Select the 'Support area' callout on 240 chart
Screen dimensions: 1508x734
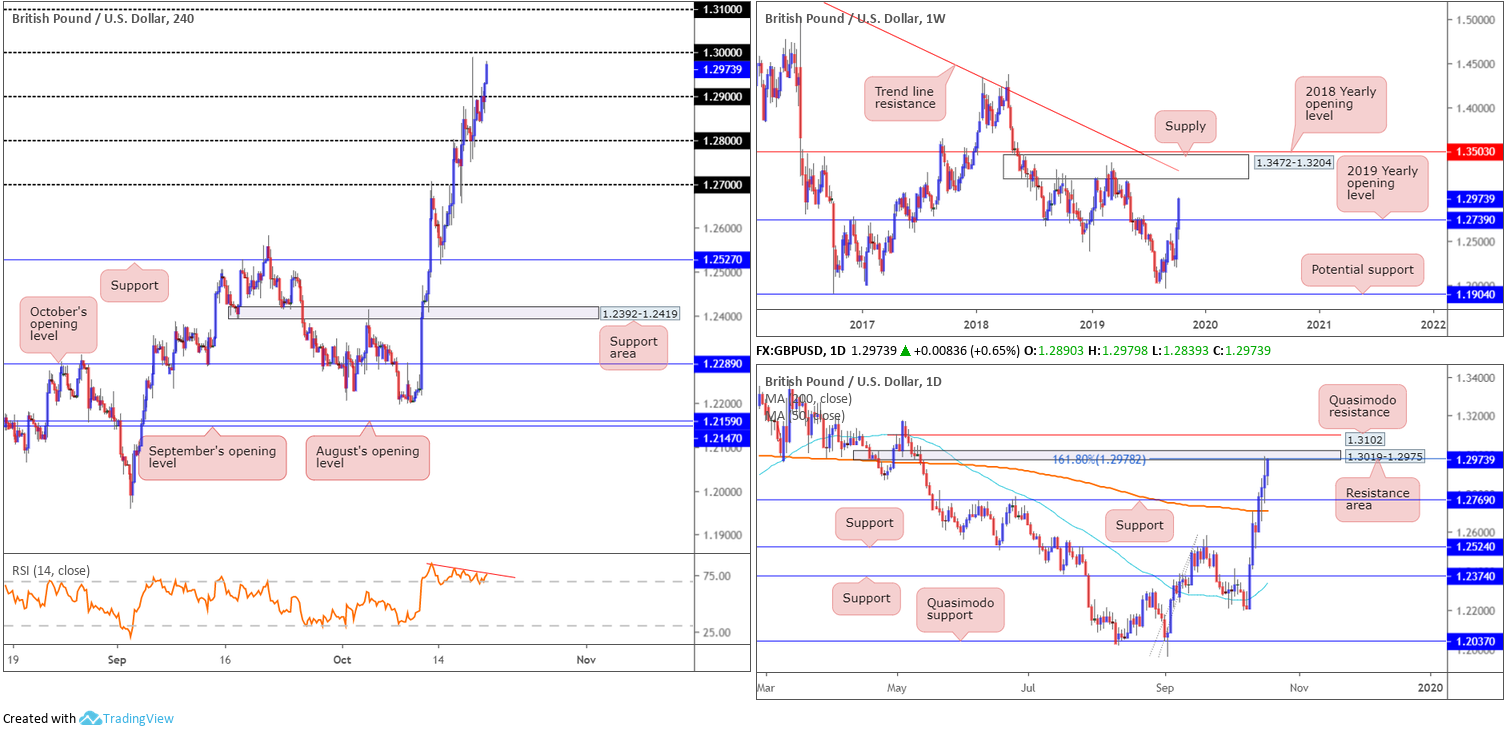[633, 349]
